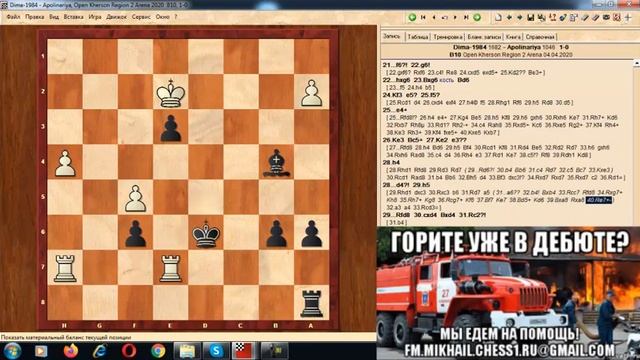Click the document copy toolbar icon
The width and height of the screenshot is (640, 360).
tap(574, 17)
